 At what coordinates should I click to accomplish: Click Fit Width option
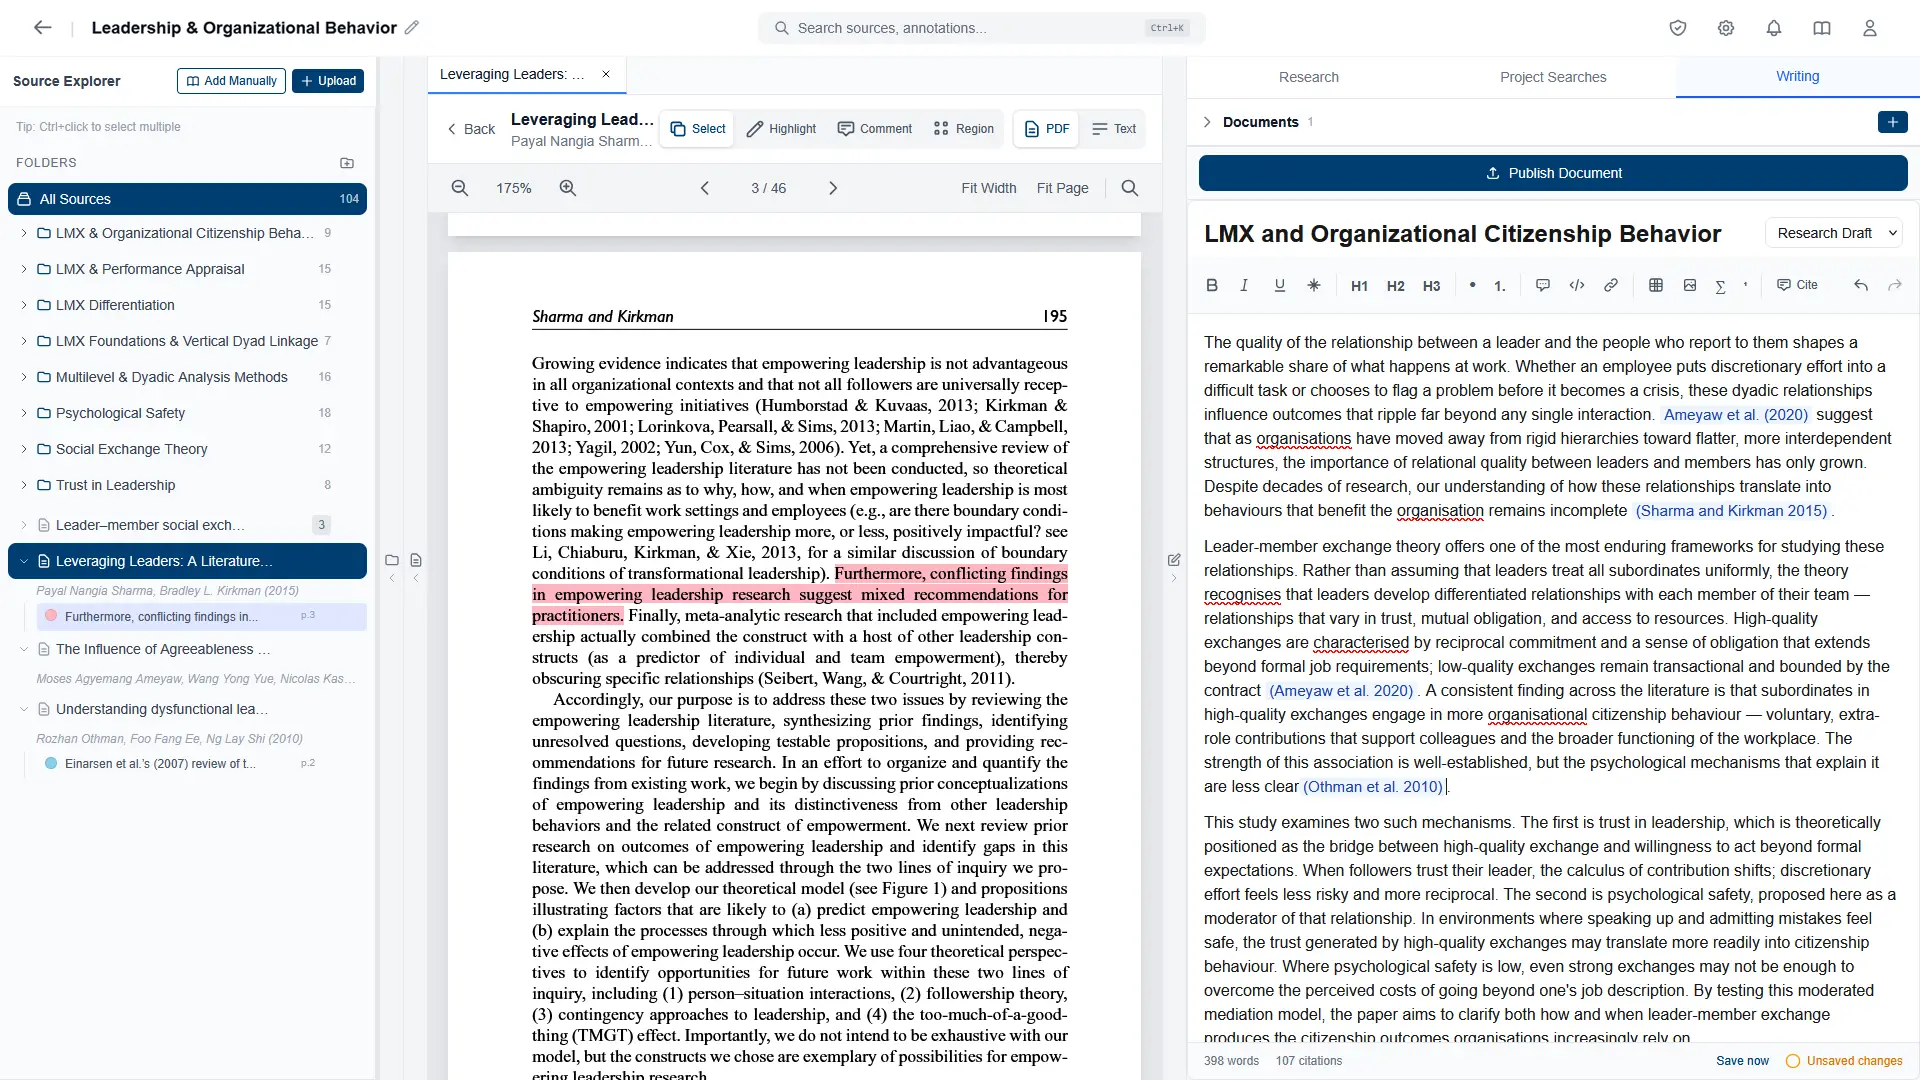[989, 188]
